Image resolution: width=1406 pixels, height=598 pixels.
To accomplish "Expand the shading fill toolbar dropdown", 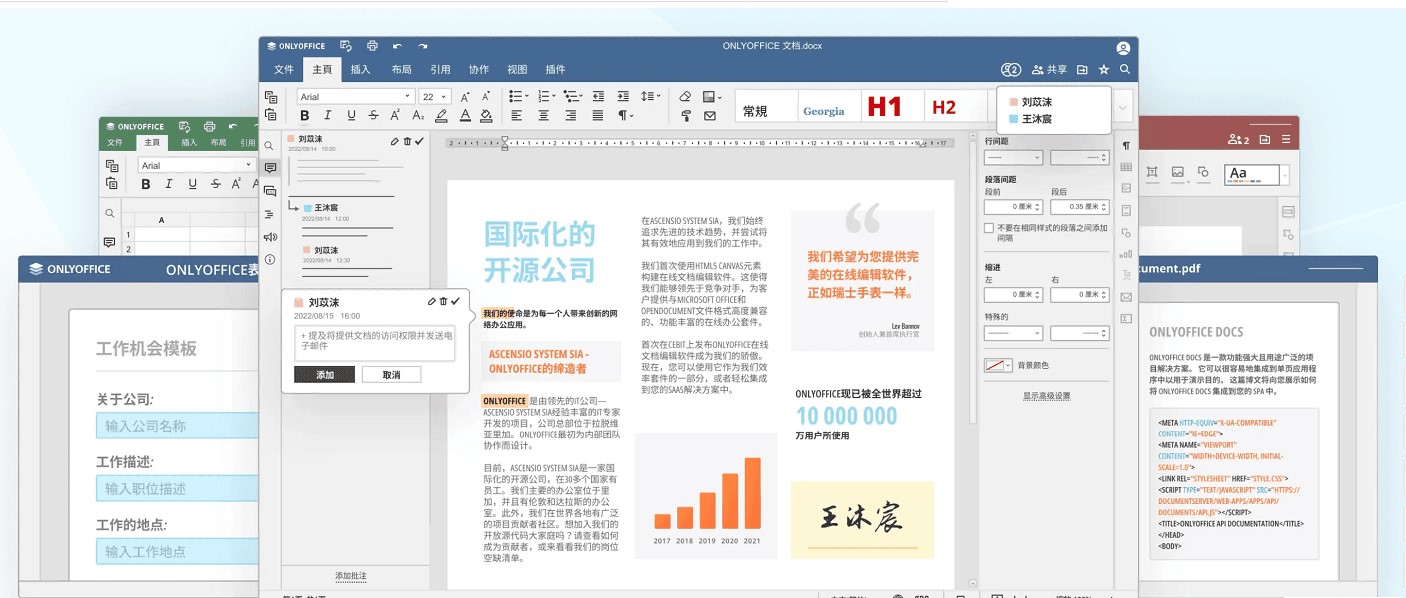I will point(721,97).
